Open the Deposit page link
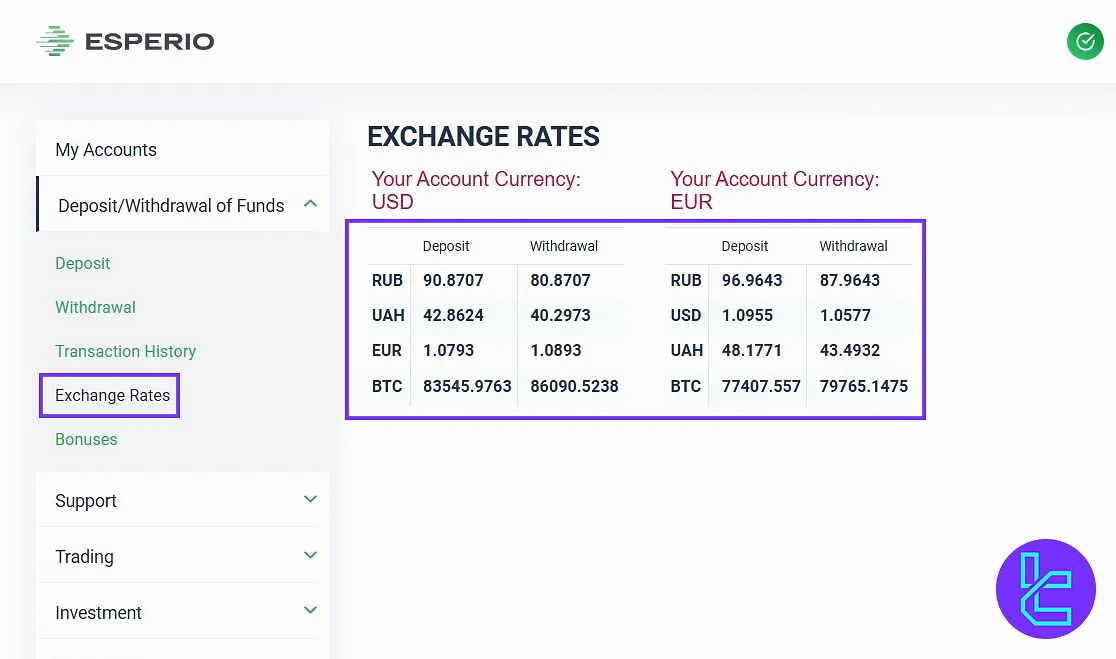Screen dimensions: 1116x659 (x=83, y=263)
